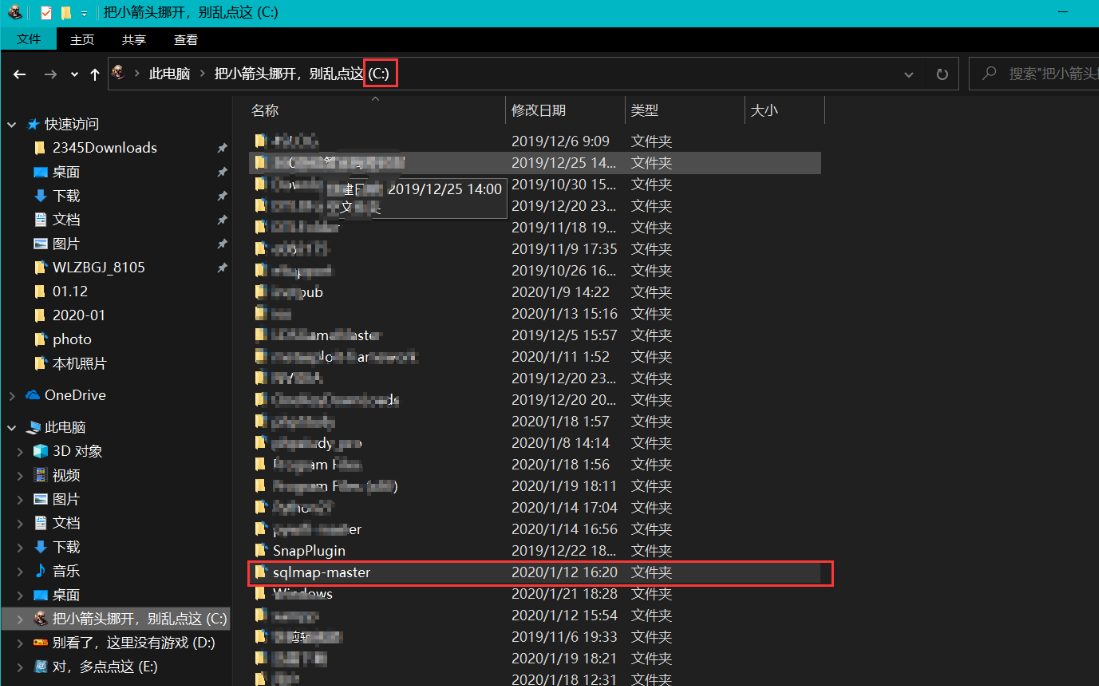Click the properties checkmark icon in title bar
This screenshot has height=686, width=1099.
pyautogui.click(x=46, y=13)
